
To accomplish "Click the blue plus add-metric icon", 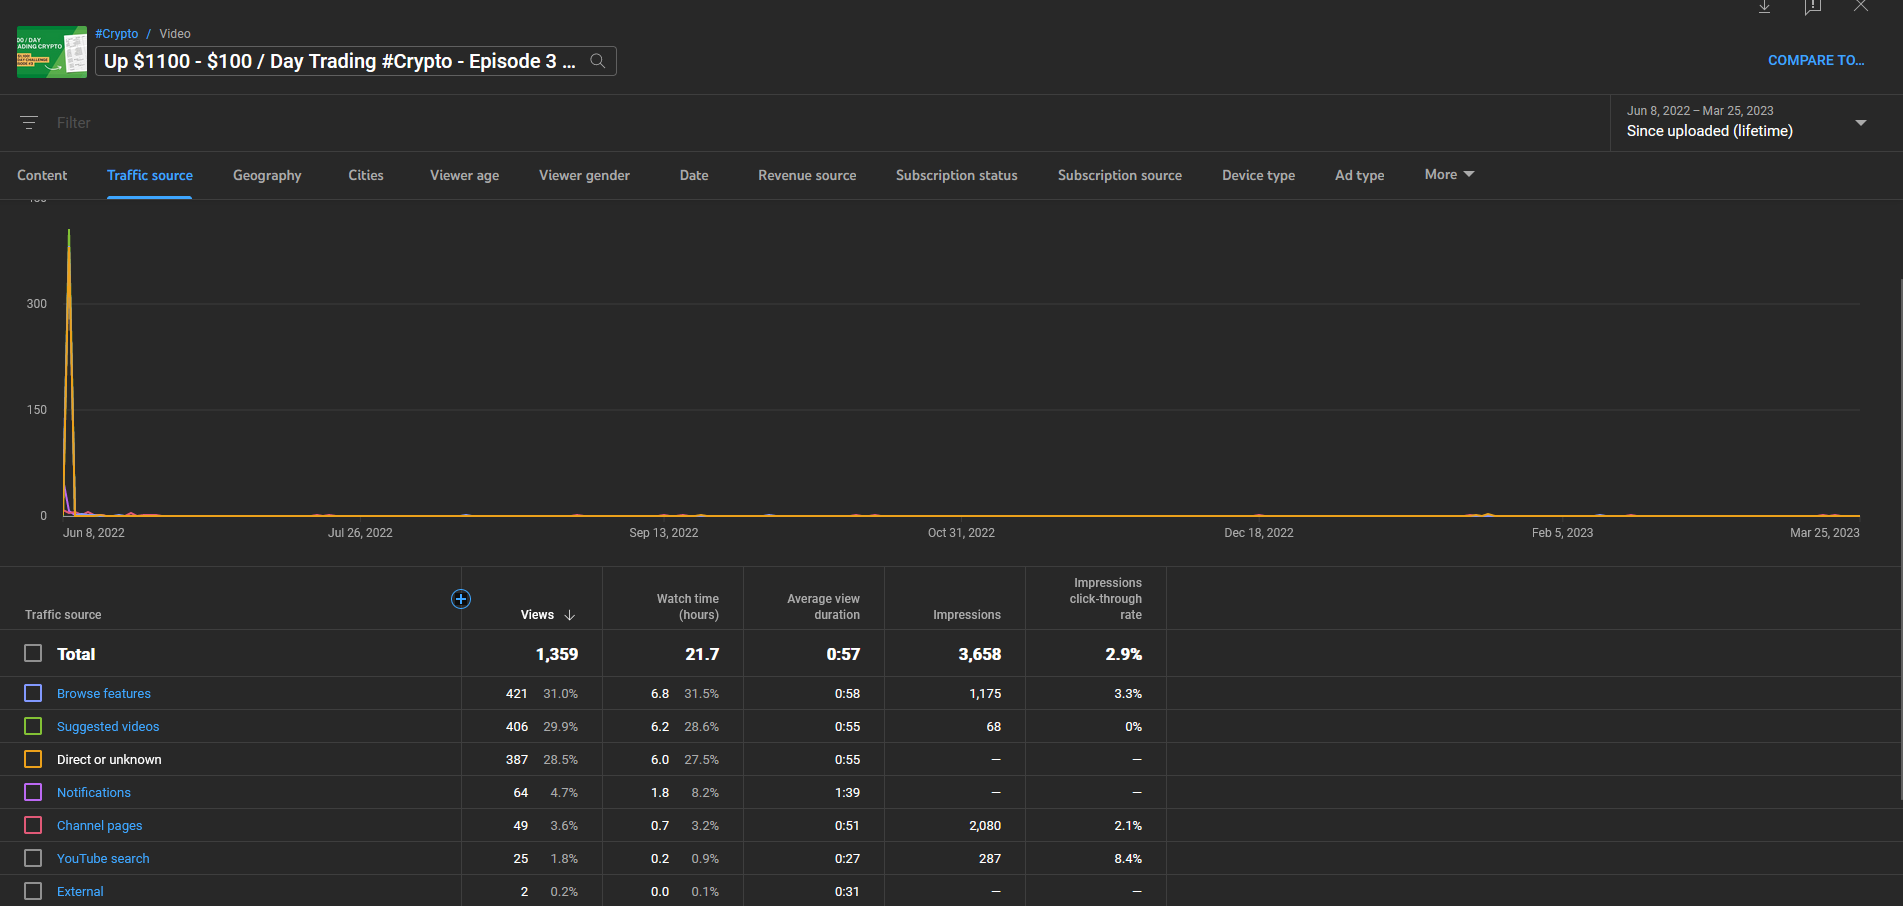I will [461, 599].
